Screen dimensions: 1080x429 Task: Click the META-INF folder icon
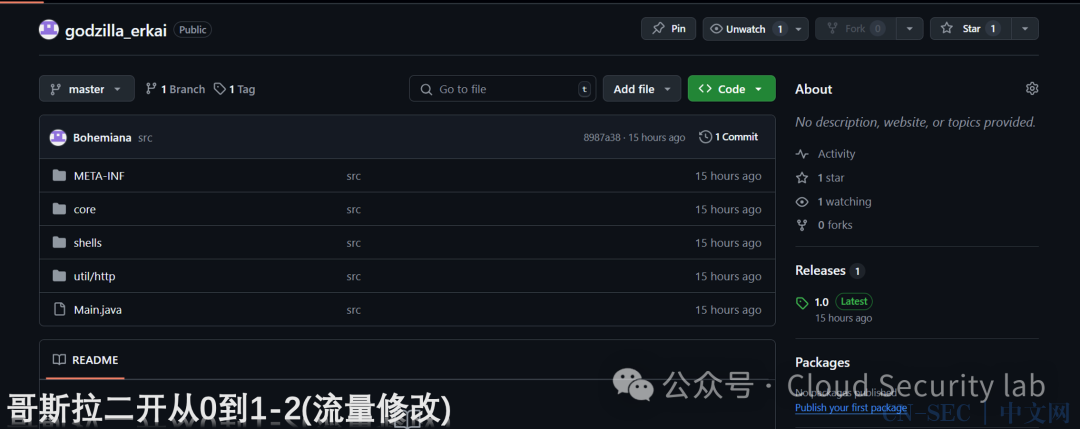(59, 176)
